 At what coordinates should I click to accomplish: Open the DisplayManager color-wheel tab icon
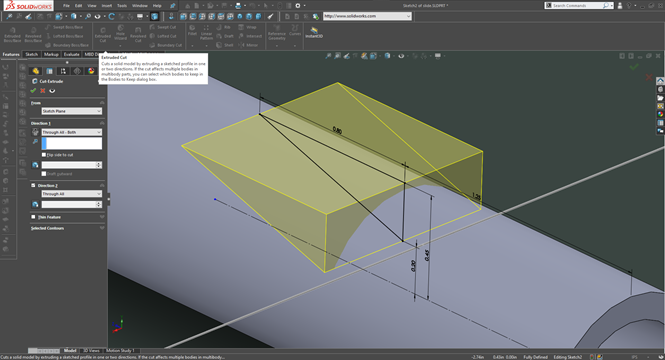tap(91, 71)
